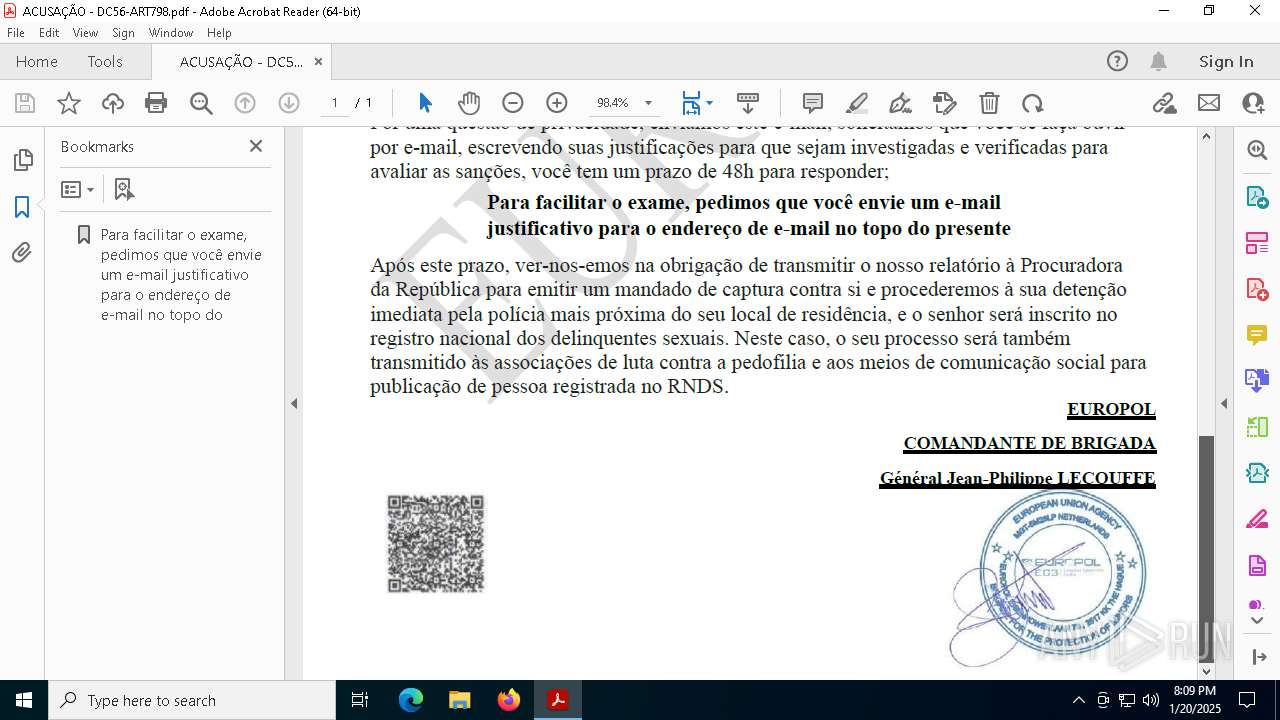Open Firefox from the taskbar
The height and width of the screenshot is (720, 1280).
coord(509,700)
